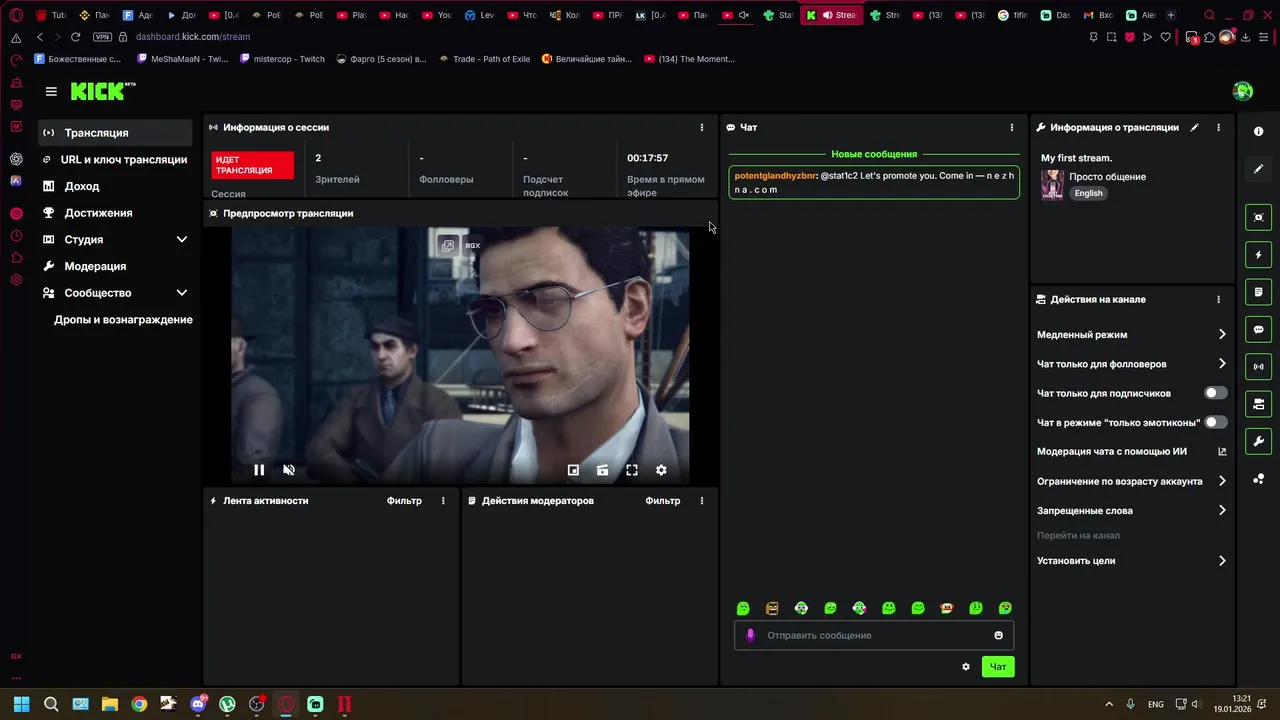The image size is (1280, 720).
Task: Expand Ограничение по возрасту аккаунта
Action: (x=1222, y=481)
